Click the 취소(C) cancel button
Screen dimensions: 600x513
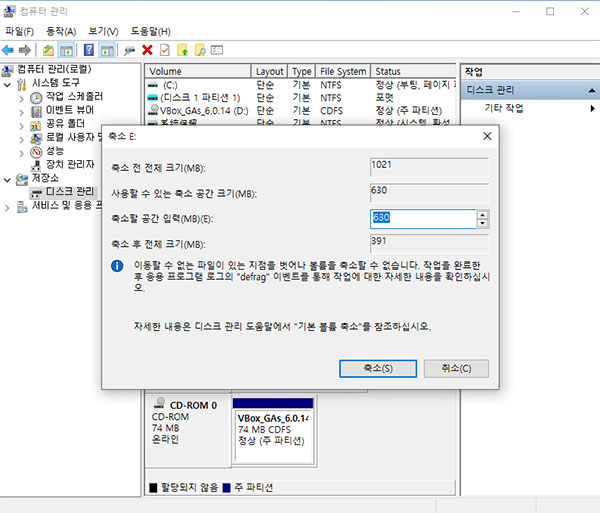point(456,368)
